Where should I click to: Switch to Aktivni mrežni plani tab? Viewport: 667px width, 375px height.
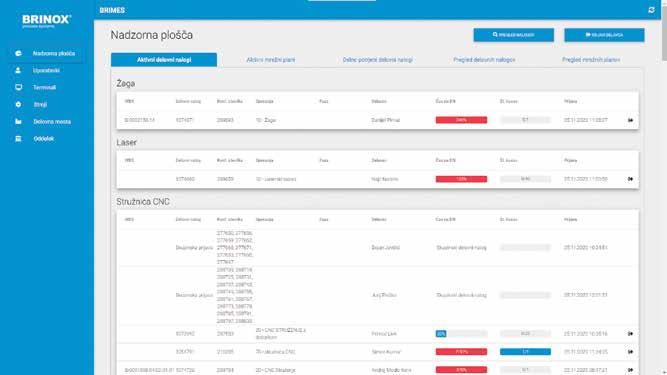[271, 60]
